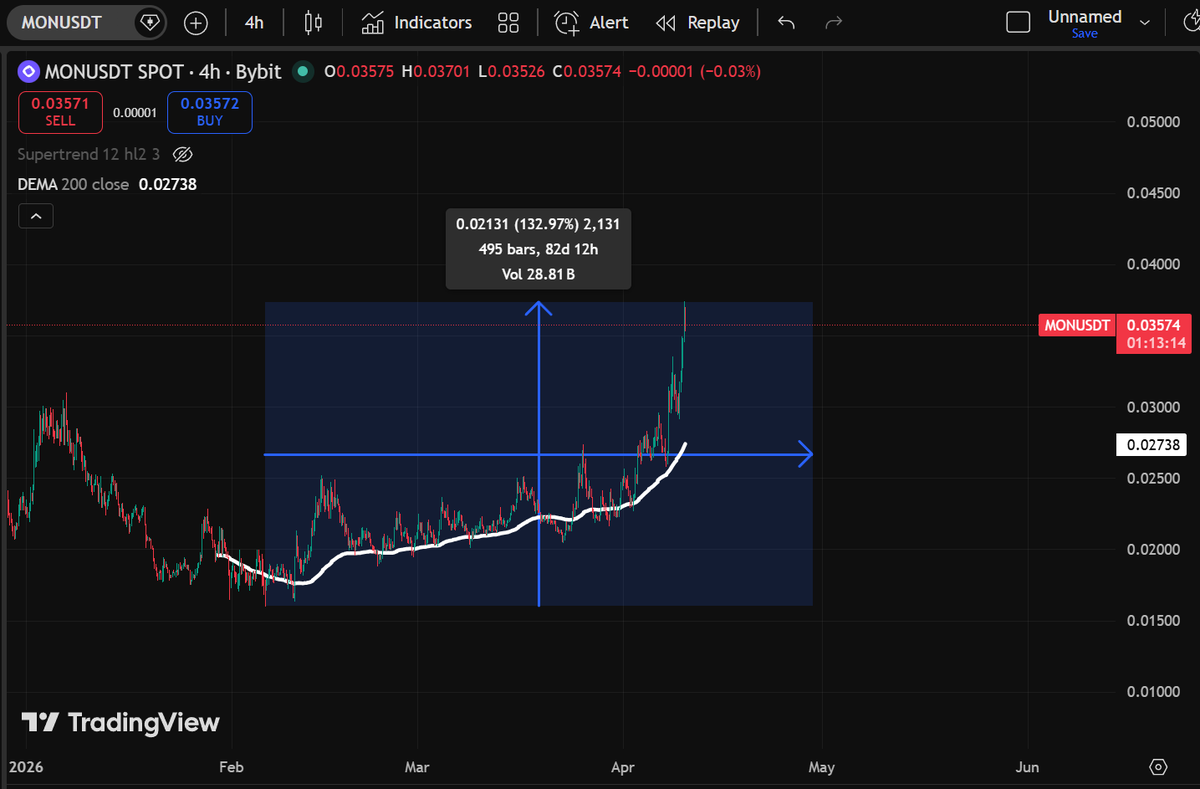Click the 2026 label on time axis
Screen dimensions: 1200x789
[x=25, y=767]
